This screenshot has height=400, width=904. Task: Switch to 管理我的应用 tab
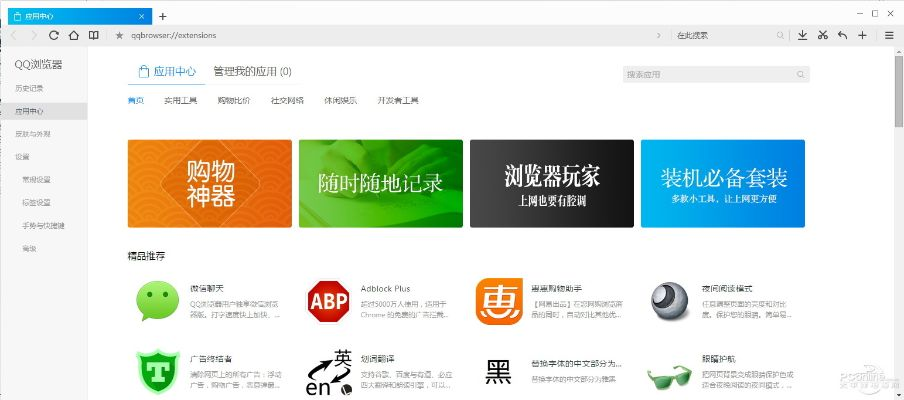(x=252, y=72)
